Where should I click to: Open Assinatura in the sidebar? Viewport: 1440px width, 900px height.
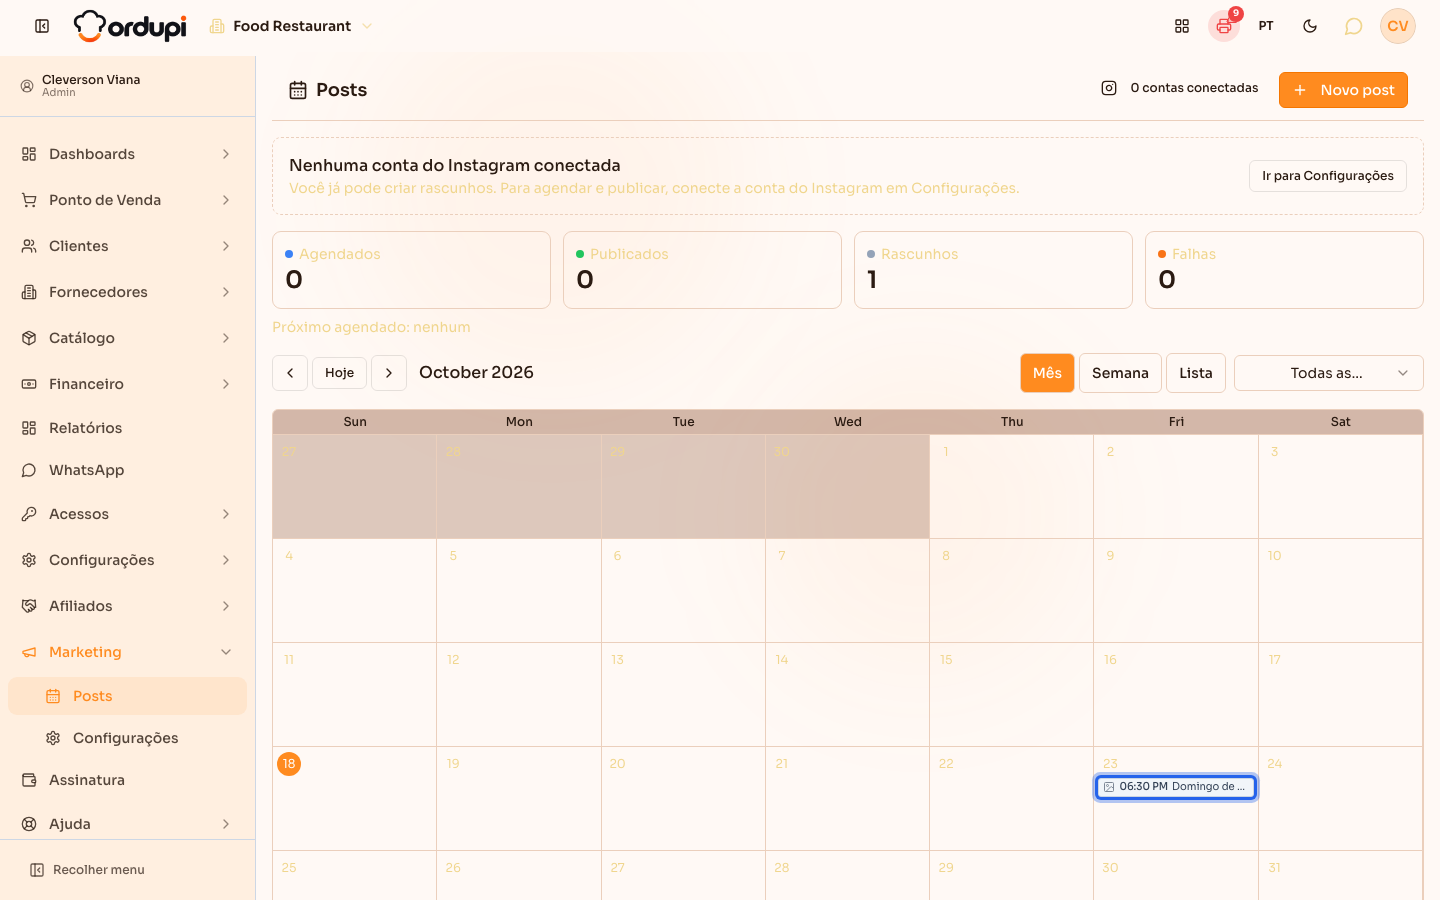click(127, 780)
